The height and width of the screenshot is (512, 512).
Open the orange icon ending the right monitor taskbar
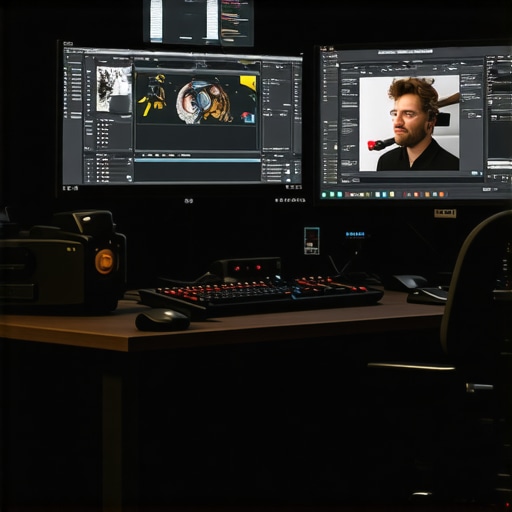point(442,194)
